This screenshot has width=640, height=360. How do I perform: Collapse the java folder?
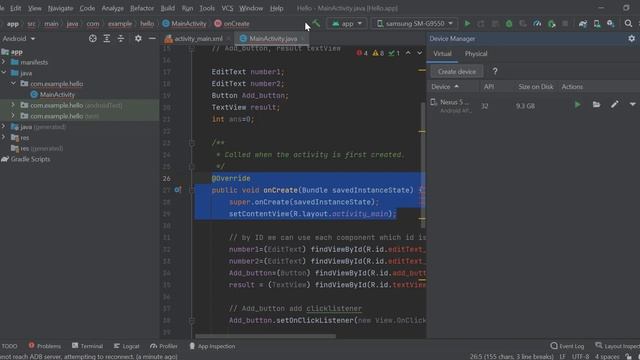[x=4, y=73]
